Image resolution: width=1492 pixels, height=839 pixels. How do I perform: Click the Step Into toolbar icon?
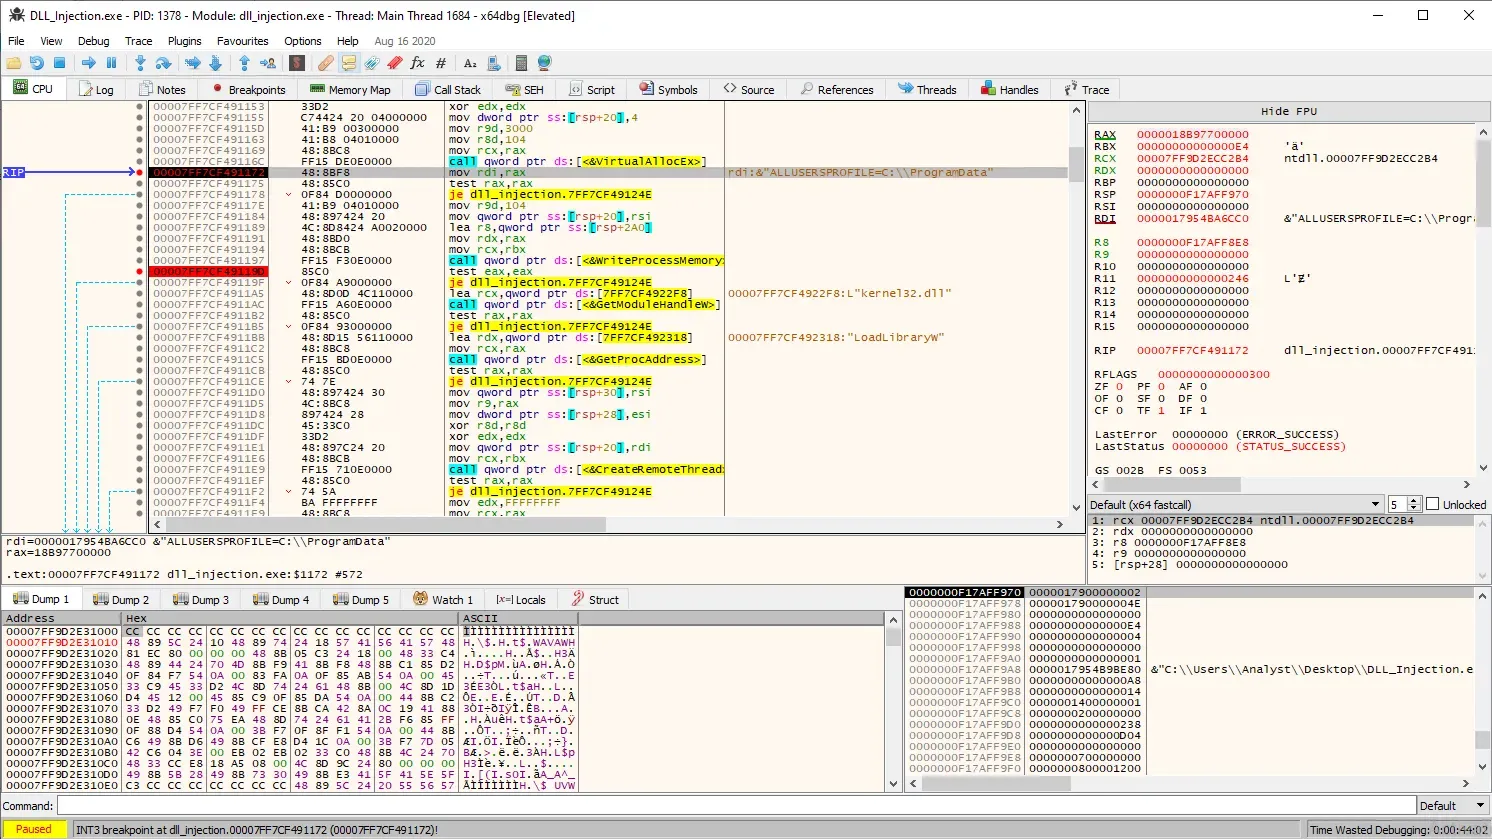[x=140, y=63]
